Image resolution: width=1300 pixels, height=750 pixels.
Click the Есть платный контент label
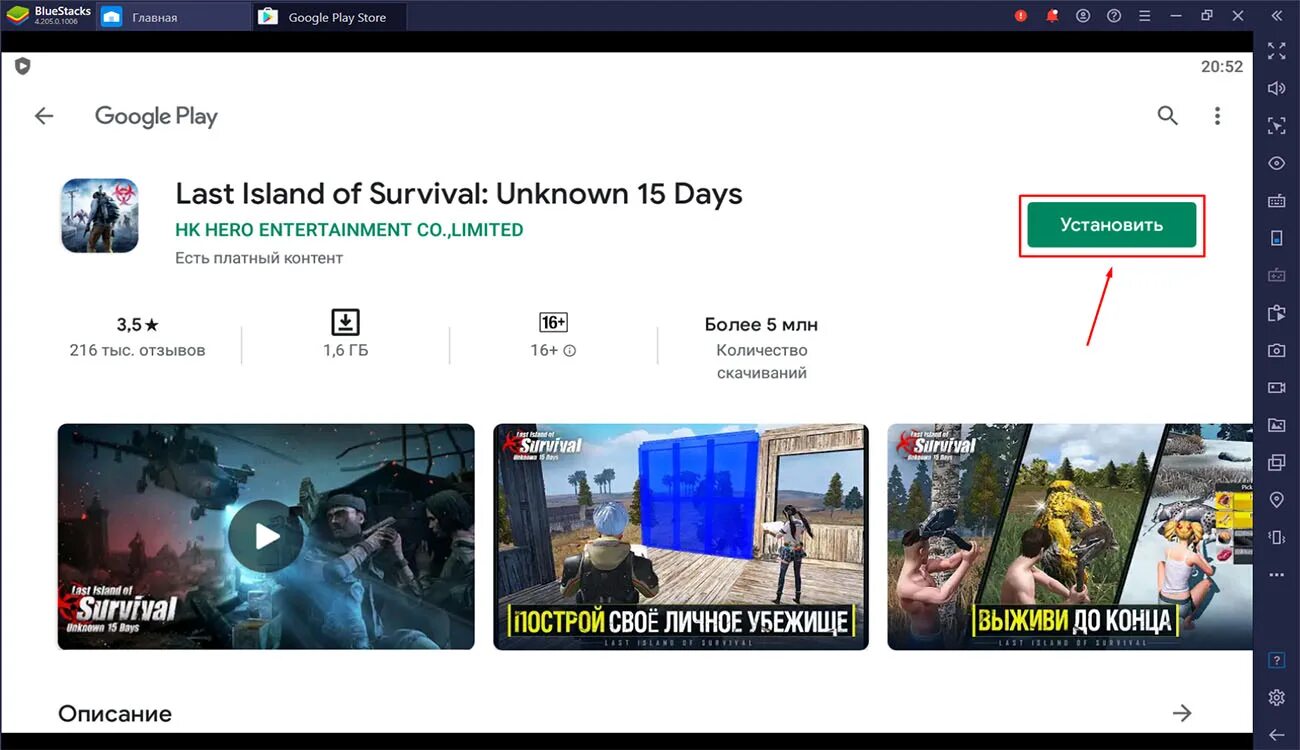point(259,258)
